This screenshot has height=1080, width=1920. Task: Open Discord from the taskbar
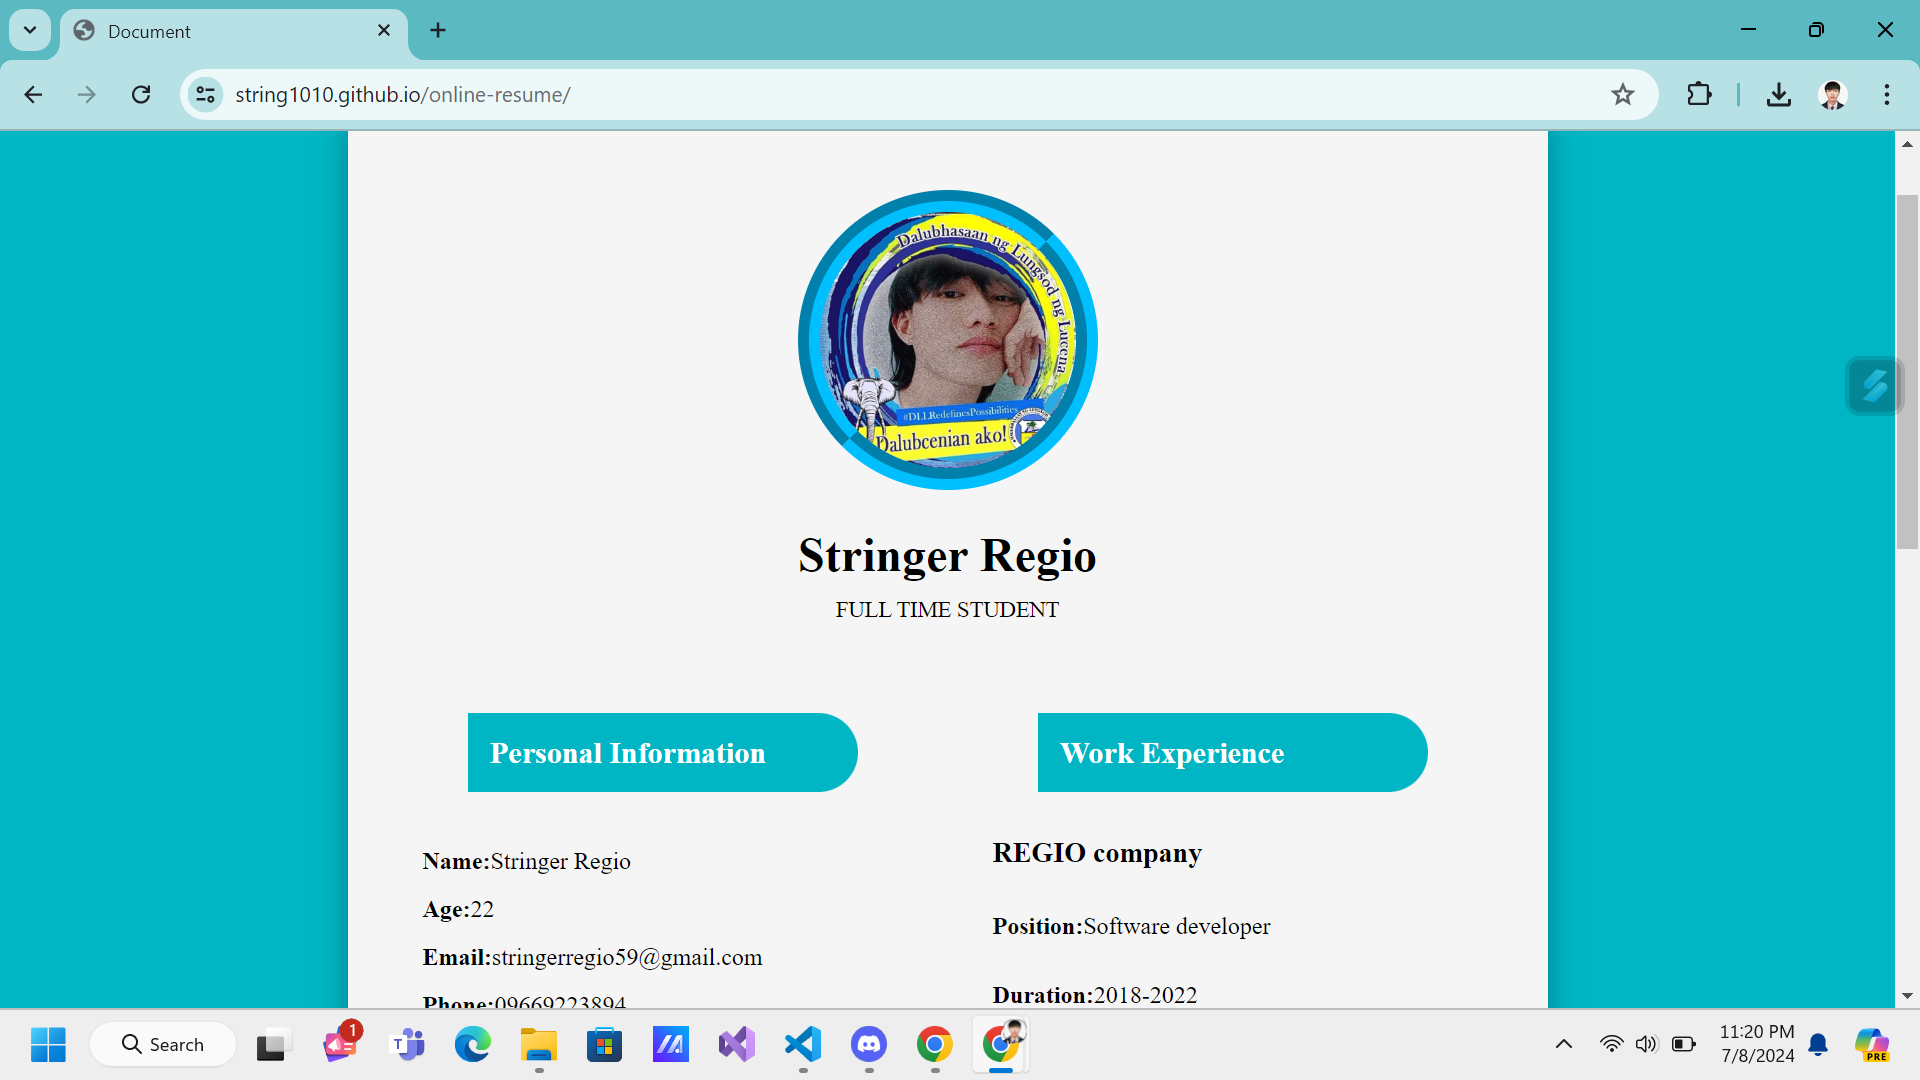[x=868, y=1044]
